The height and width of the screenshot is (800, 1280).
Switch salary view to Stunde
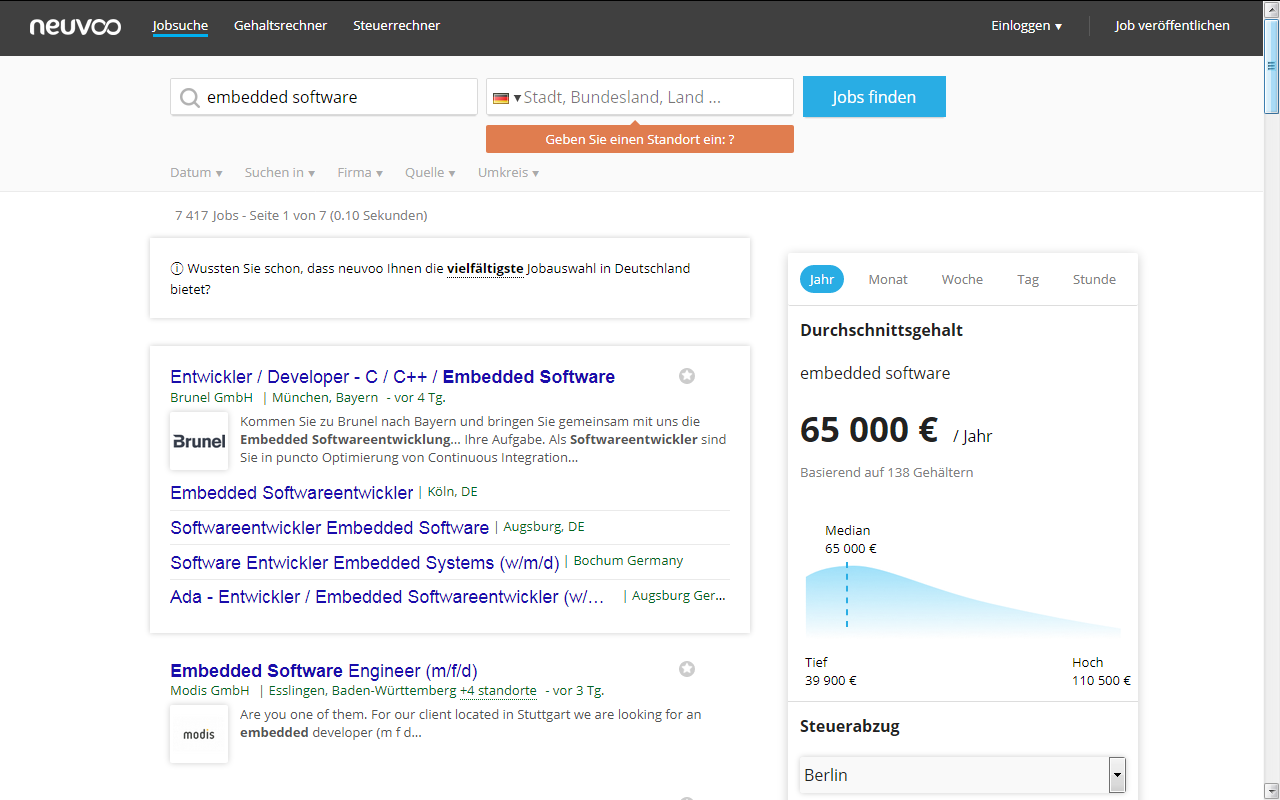click(1094, 279)
